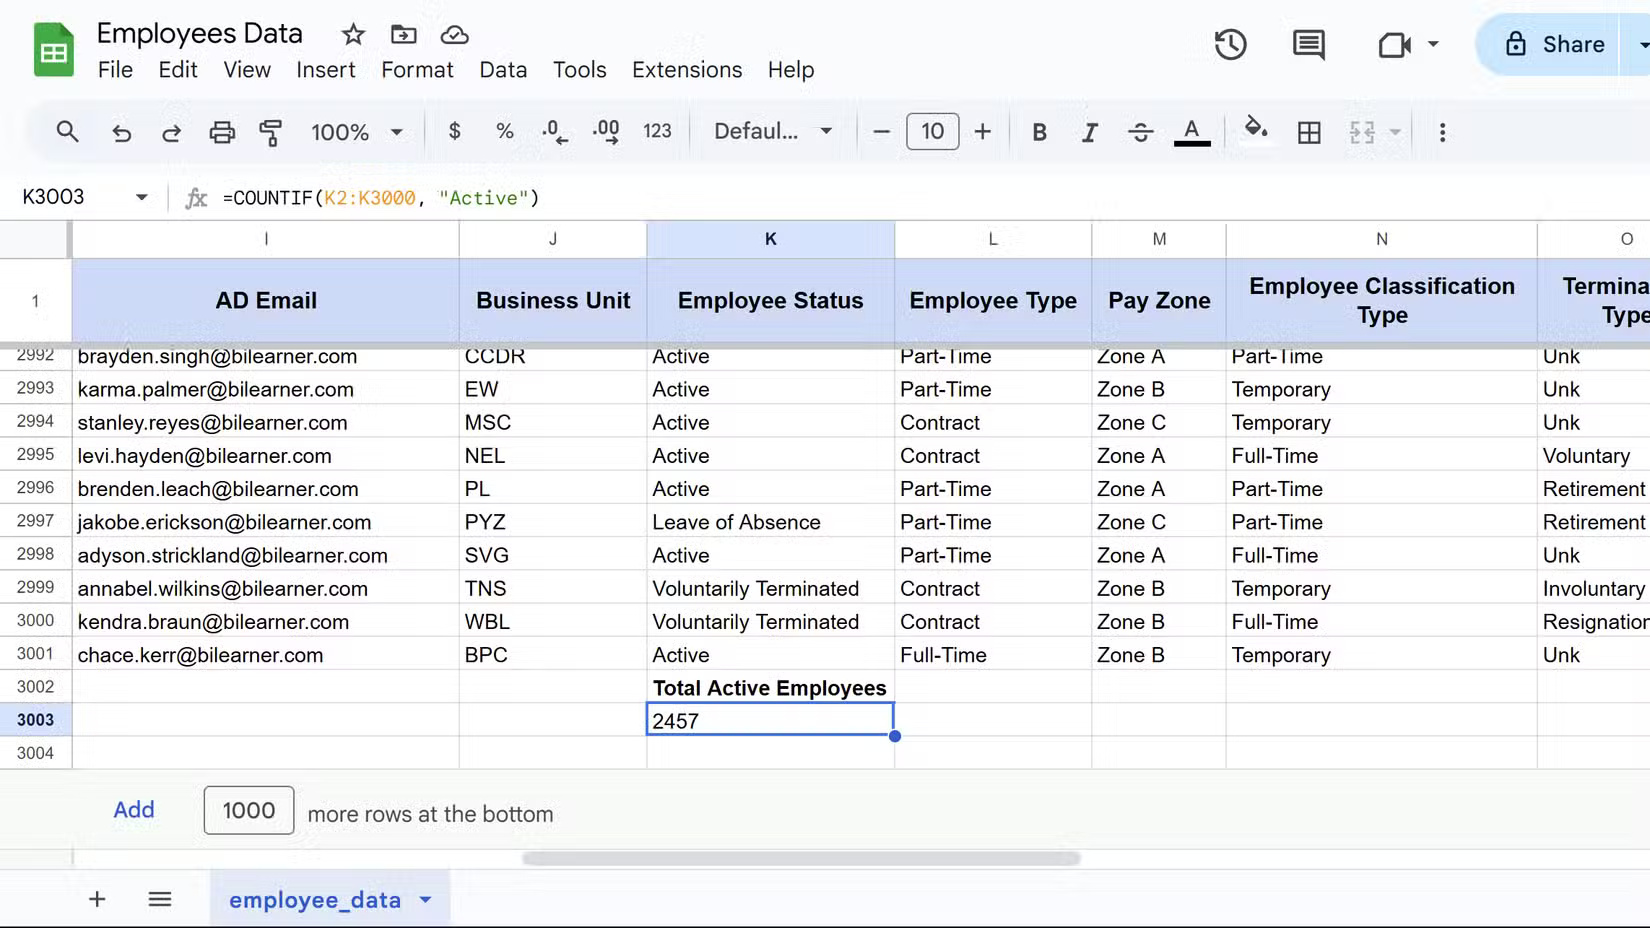The height and width of the screenshot is (928, 1650).
Task: Decrease decimal places
Action: 553,131
